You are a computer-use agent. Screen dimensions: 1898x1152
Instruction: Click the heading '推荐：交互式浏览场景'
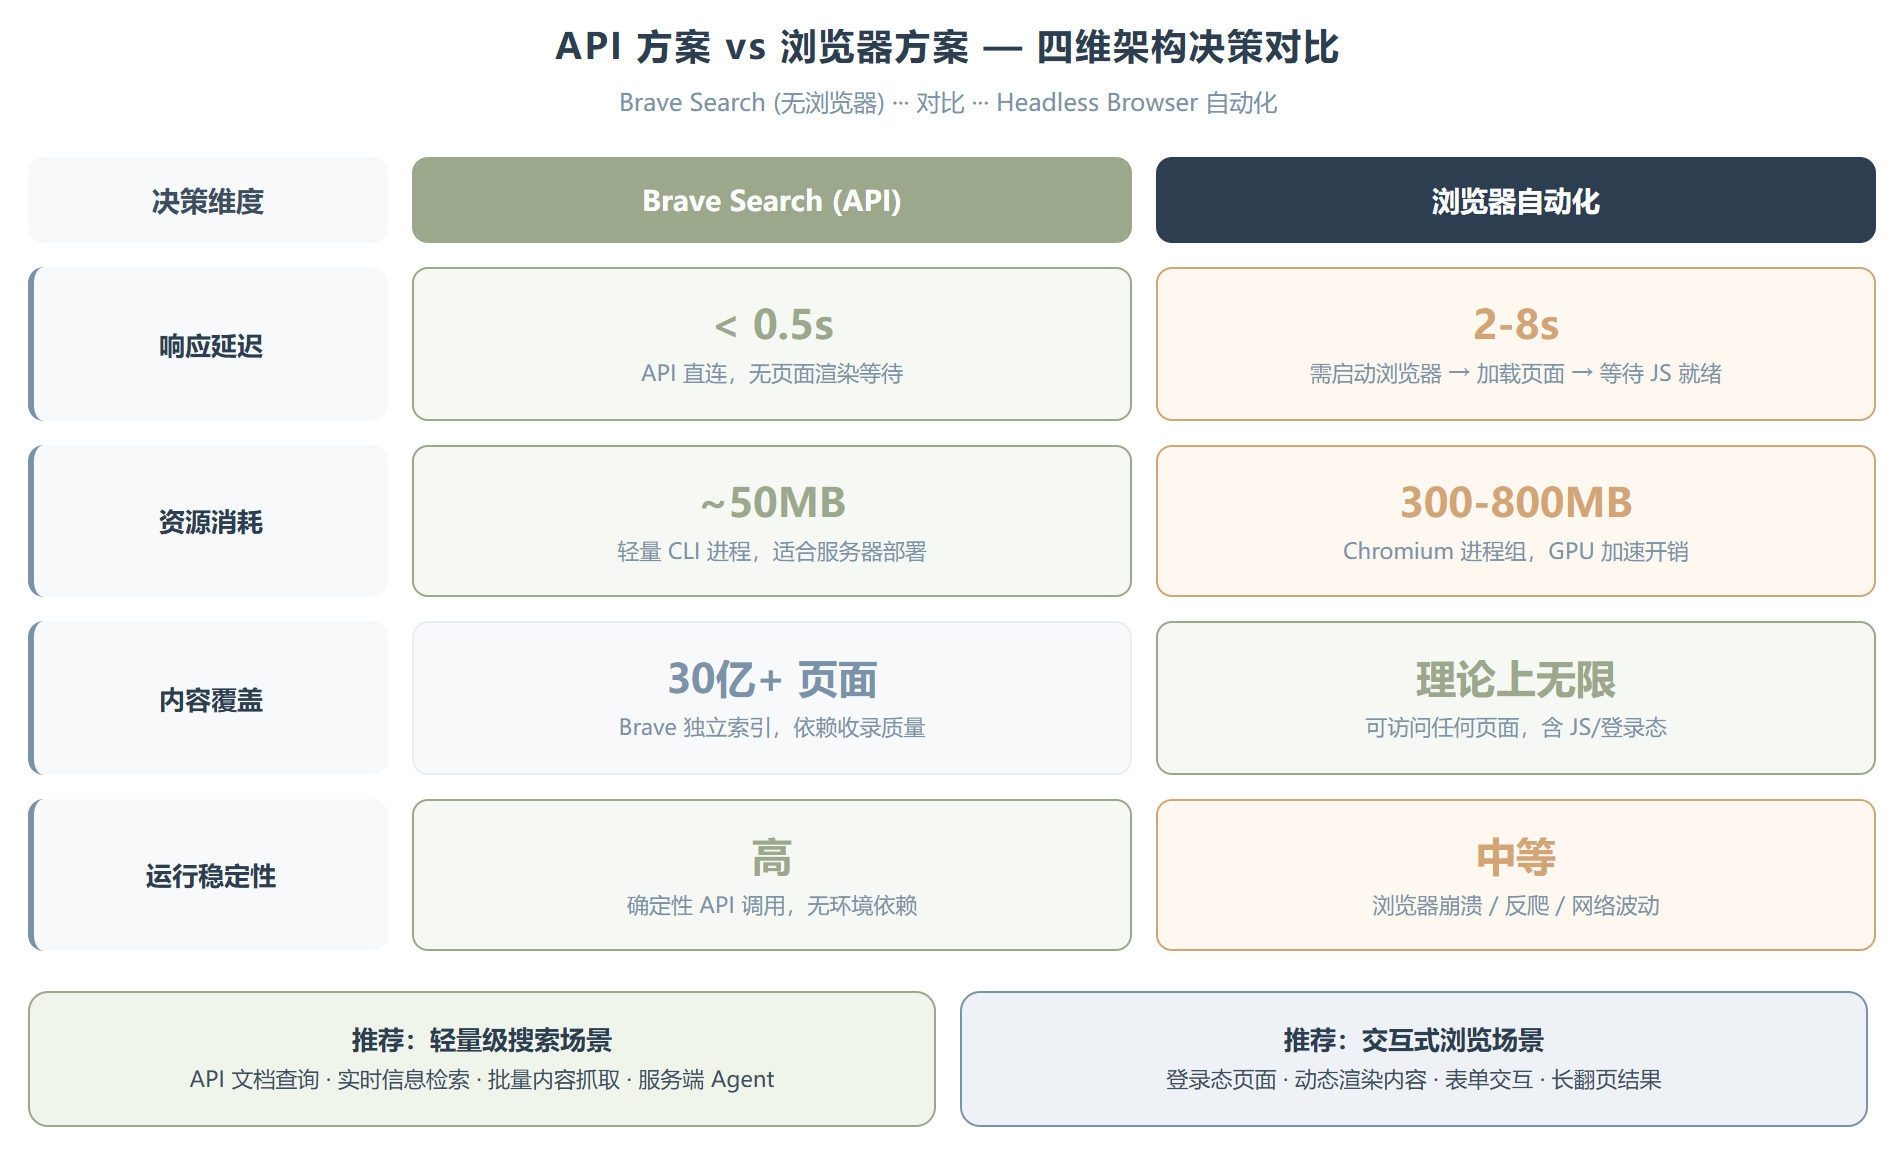tap(1414, 1040)
